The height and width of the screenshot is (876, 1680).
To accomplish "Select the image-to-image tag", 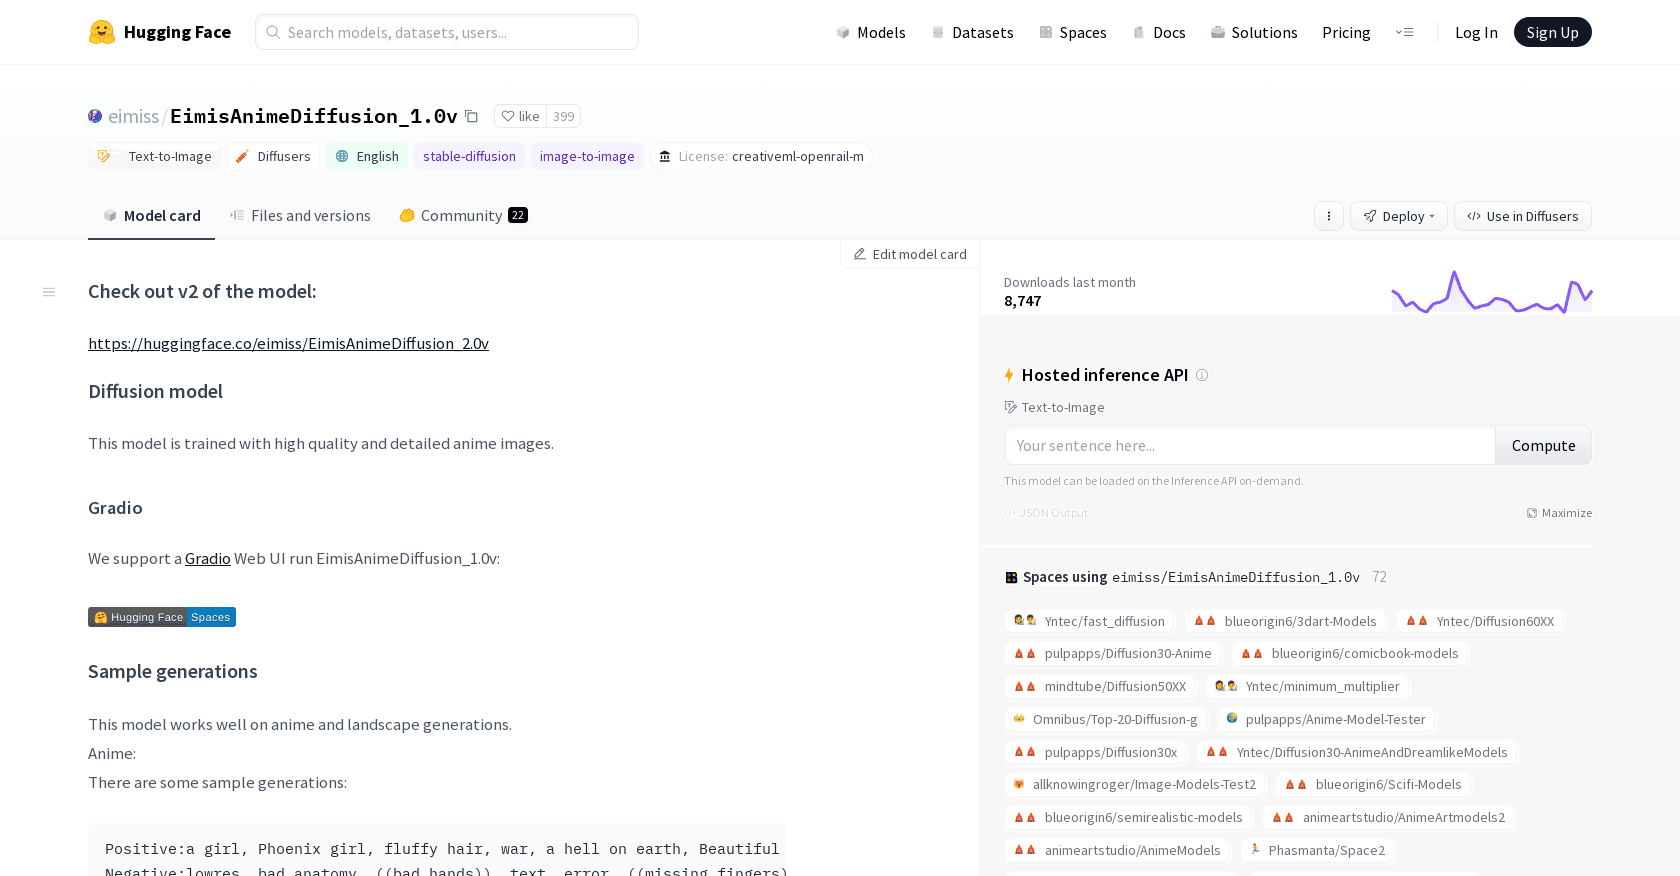I will click(587, 156).
